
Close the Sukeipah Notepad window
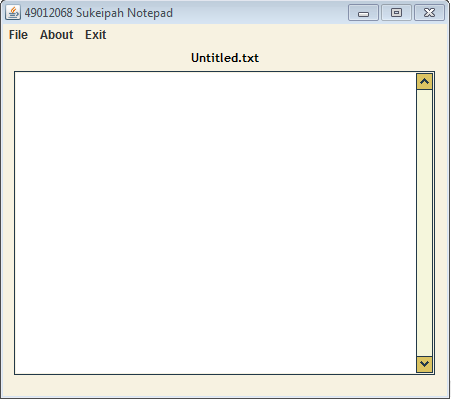pyautogui.click(x=429, y=13)
